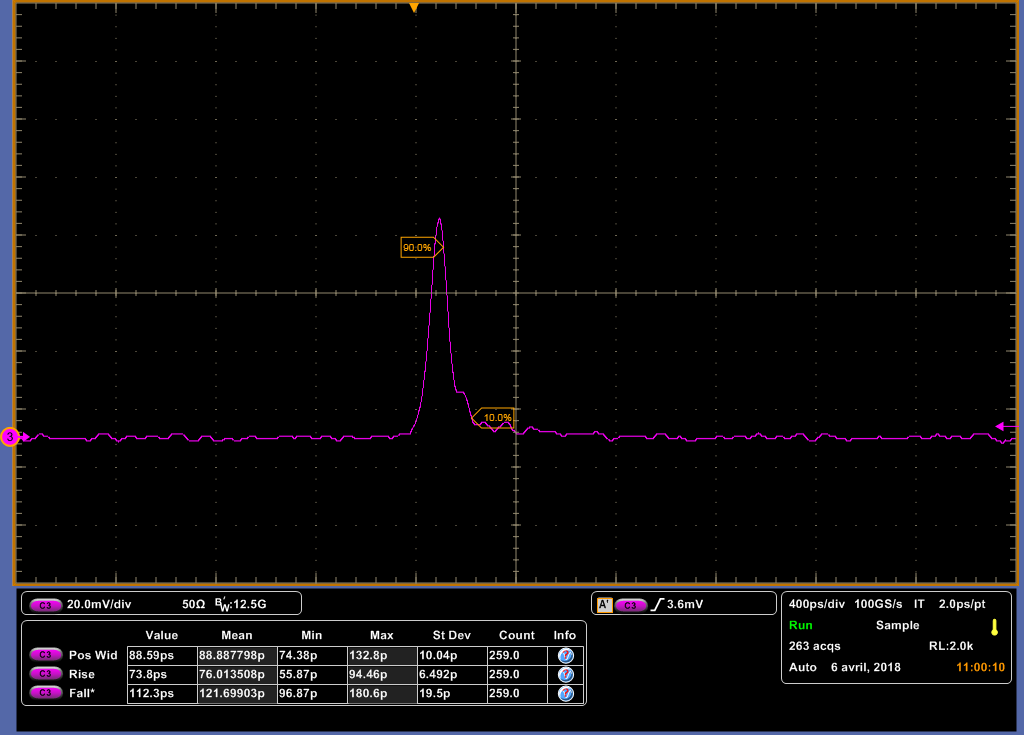Click the date 6 avril, 2018
Viewport: 1024px width, 736px height.
865,667
